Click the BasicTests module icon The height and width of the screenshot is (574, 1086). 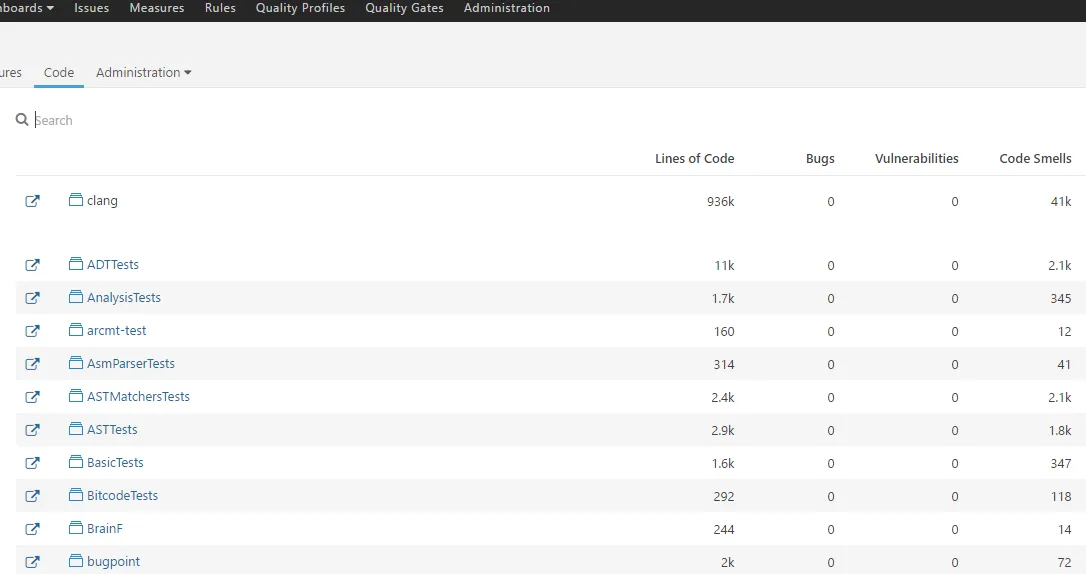[x=75, y=462]
